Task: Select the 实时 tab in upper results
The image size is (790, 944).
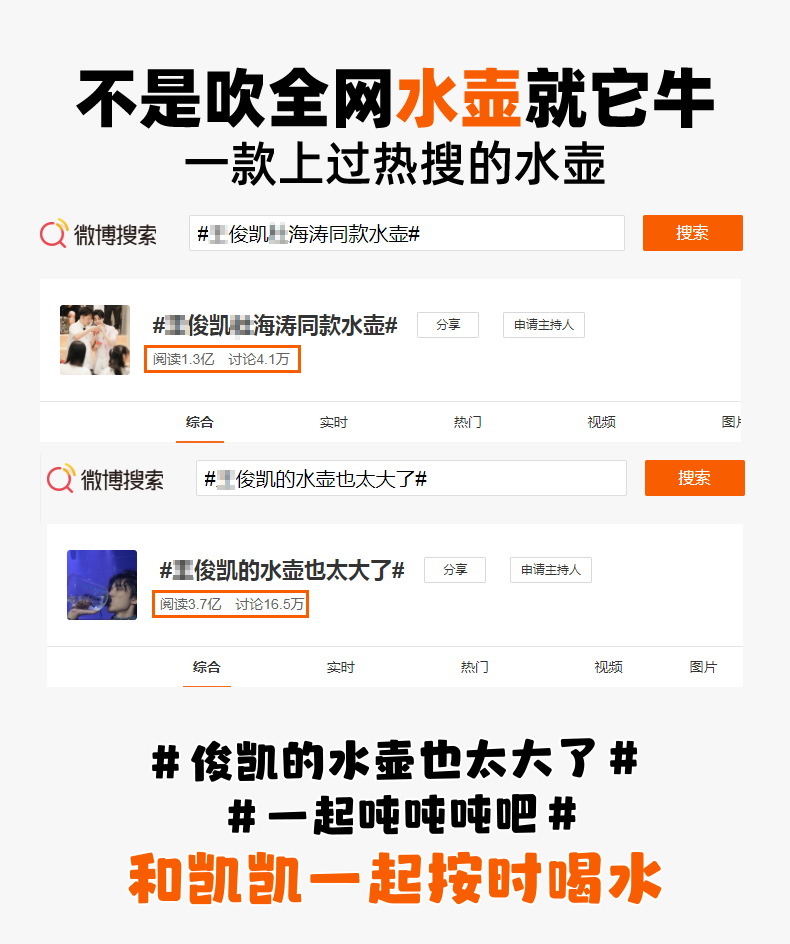Action: [x=334, y=422]
